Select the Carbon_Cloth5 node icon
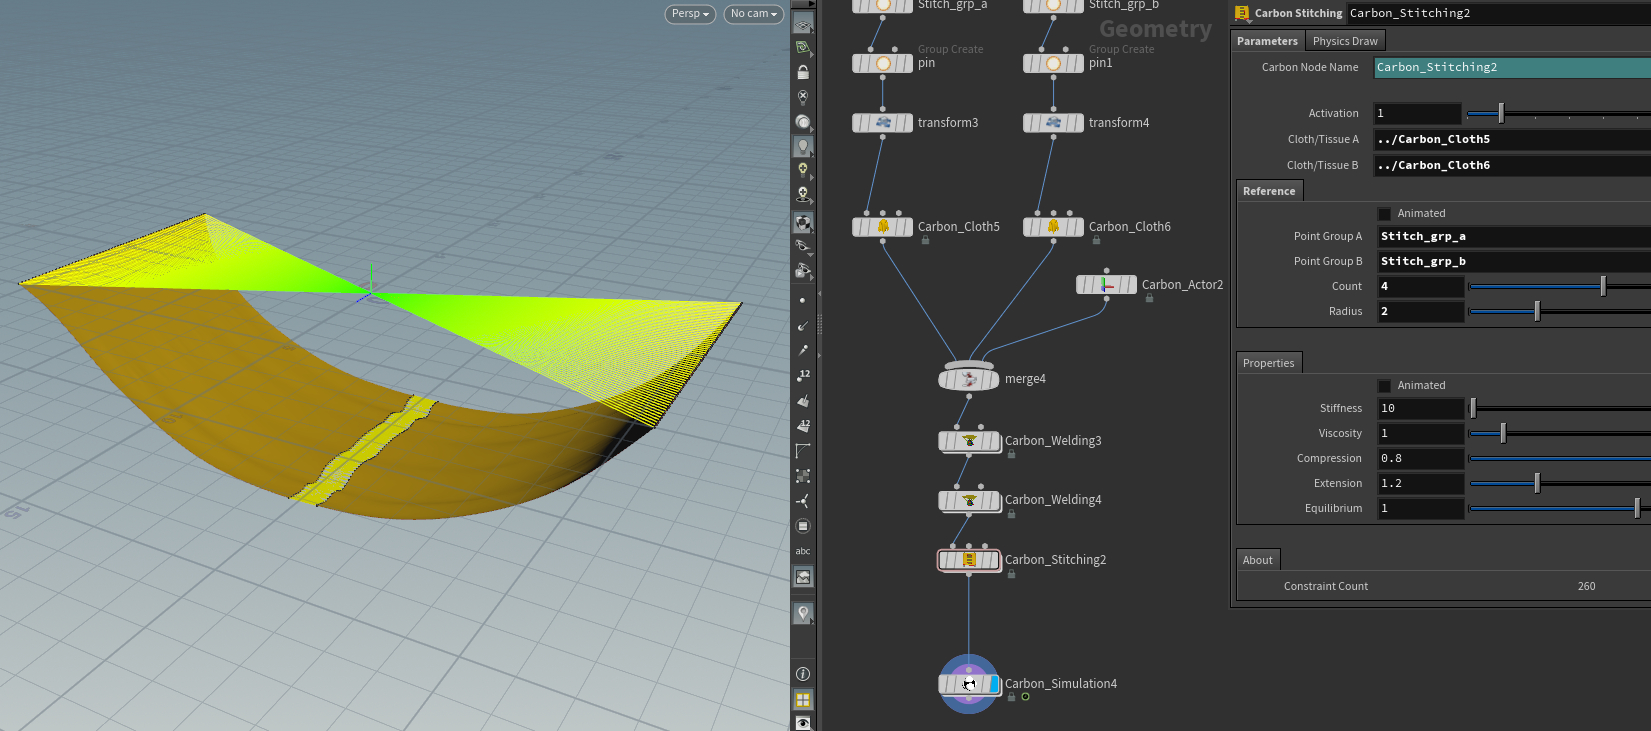The width and height of the screenshot is (1651, 731). [x=882, y=227]
